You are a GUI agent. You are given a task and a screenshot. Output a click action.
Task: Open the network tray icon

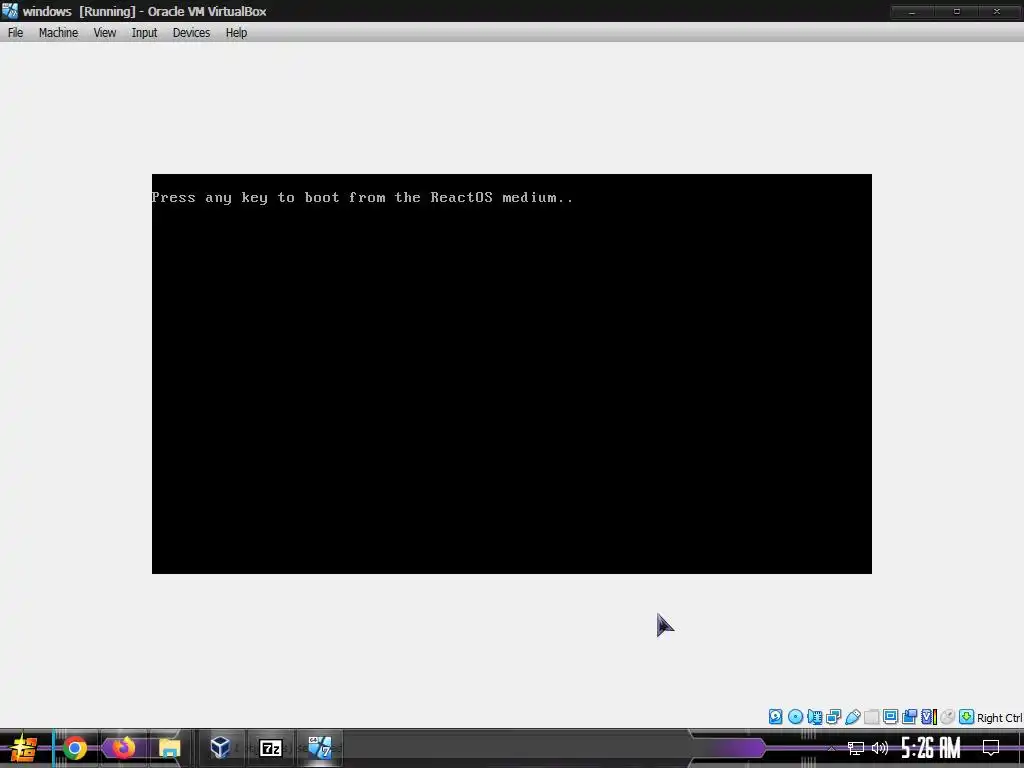point(856,748)
